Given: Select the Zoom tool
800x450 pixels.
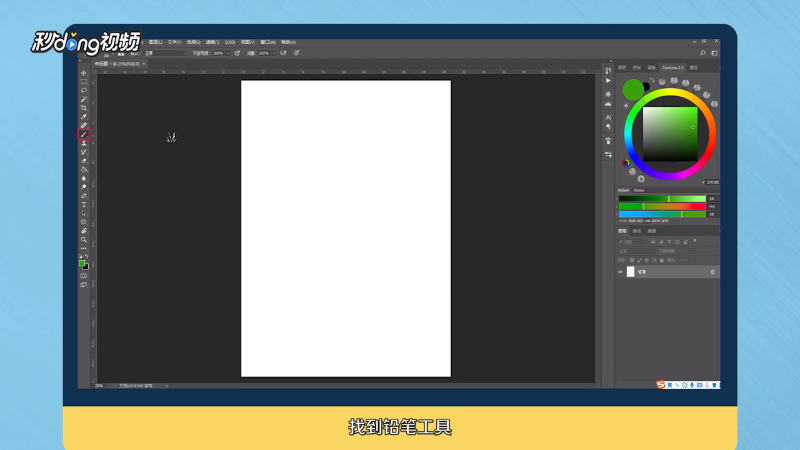Looking at the screenshot, I should [84, 239].
